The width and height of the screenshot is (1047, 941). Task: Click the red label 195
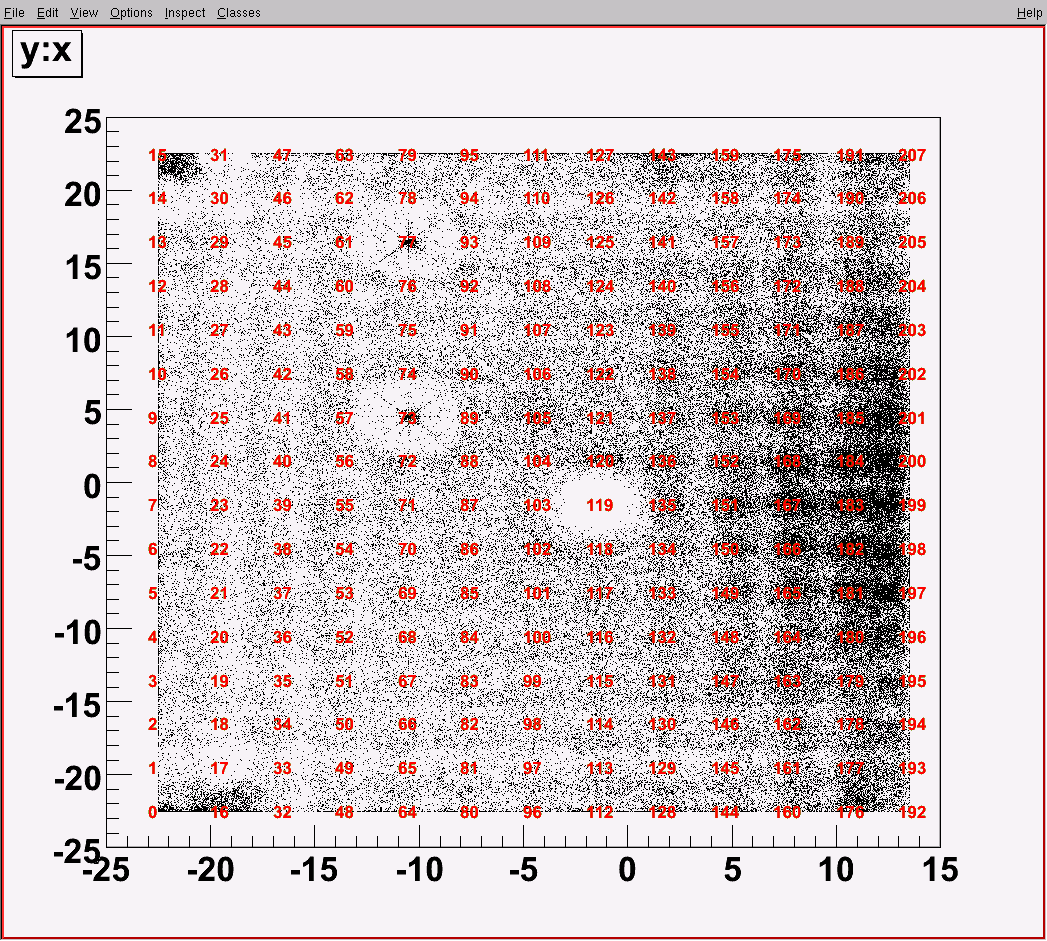pyautogui.click(x=912, y=682)
